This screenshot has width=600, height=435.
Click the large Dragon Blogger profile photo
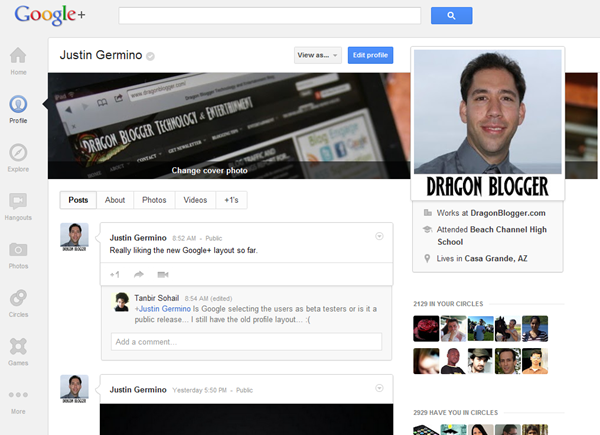tap(488, 123)
